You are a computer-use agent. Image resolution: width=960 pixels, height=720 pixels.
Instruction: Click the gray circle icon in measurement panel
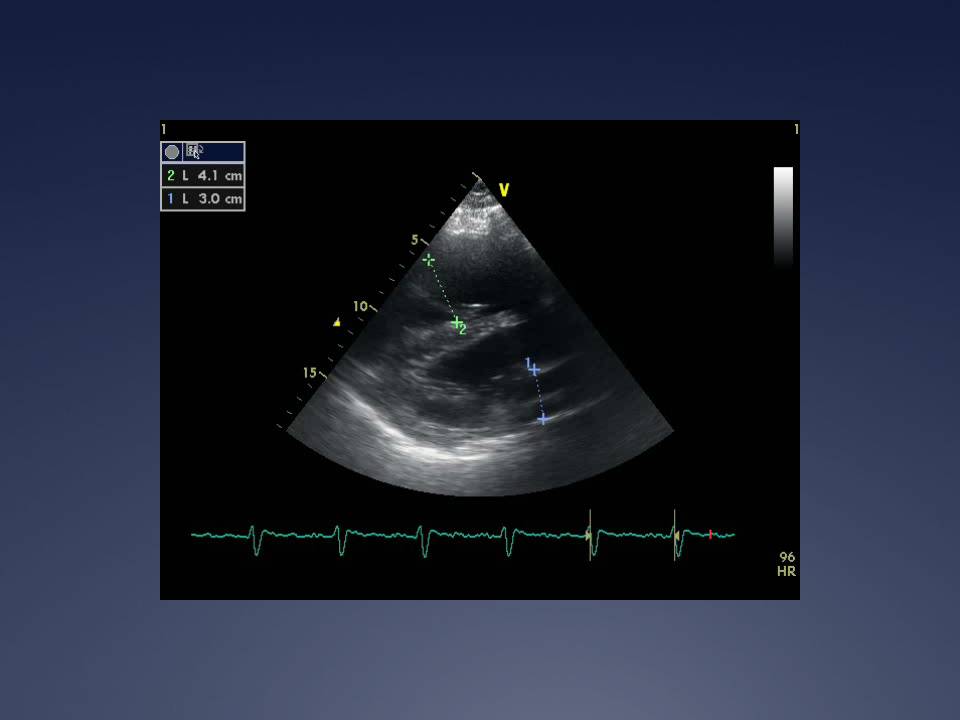[172, 152]
